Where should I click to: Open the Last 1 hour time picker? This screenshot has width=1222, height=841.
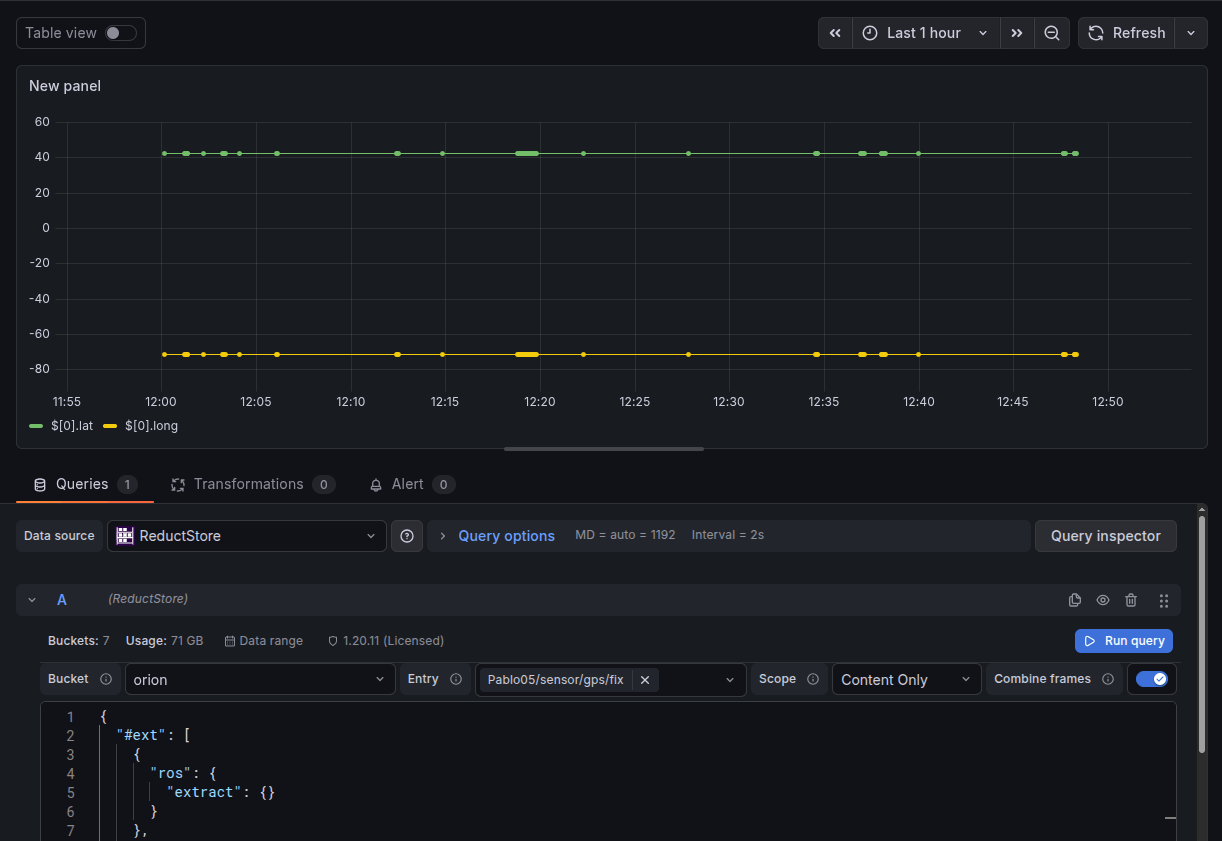point(925,33)
